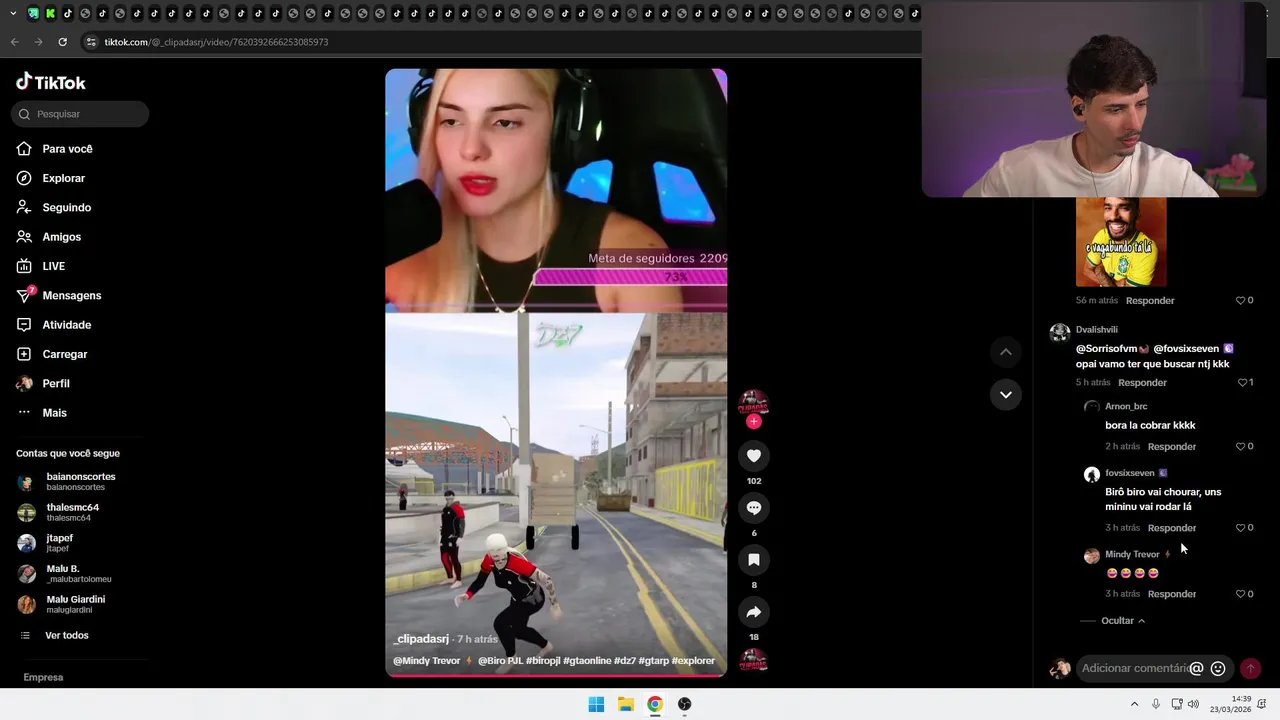Image resolution: width=1280 pixels, height=720 pixels.
Task: Reply to Mindy Trevor's comment
Action: coord(1172,594)
